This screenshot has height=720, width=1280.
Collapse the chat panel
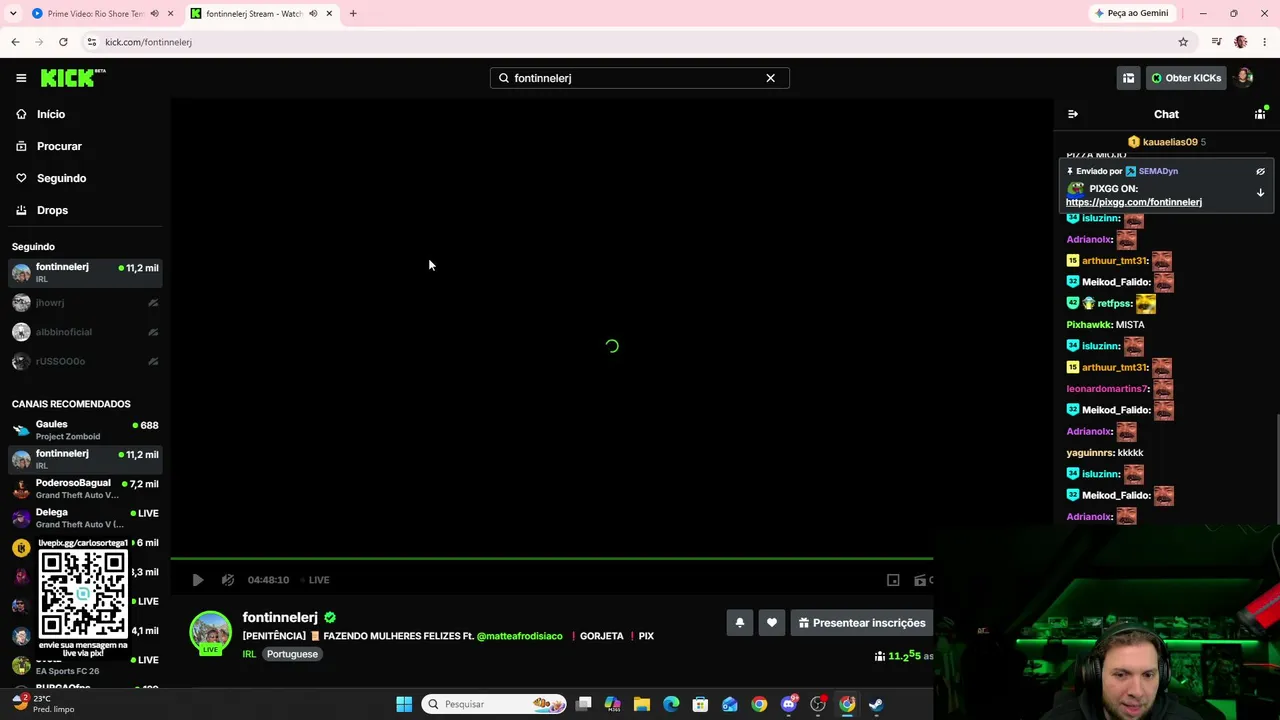pos(1073,114)
